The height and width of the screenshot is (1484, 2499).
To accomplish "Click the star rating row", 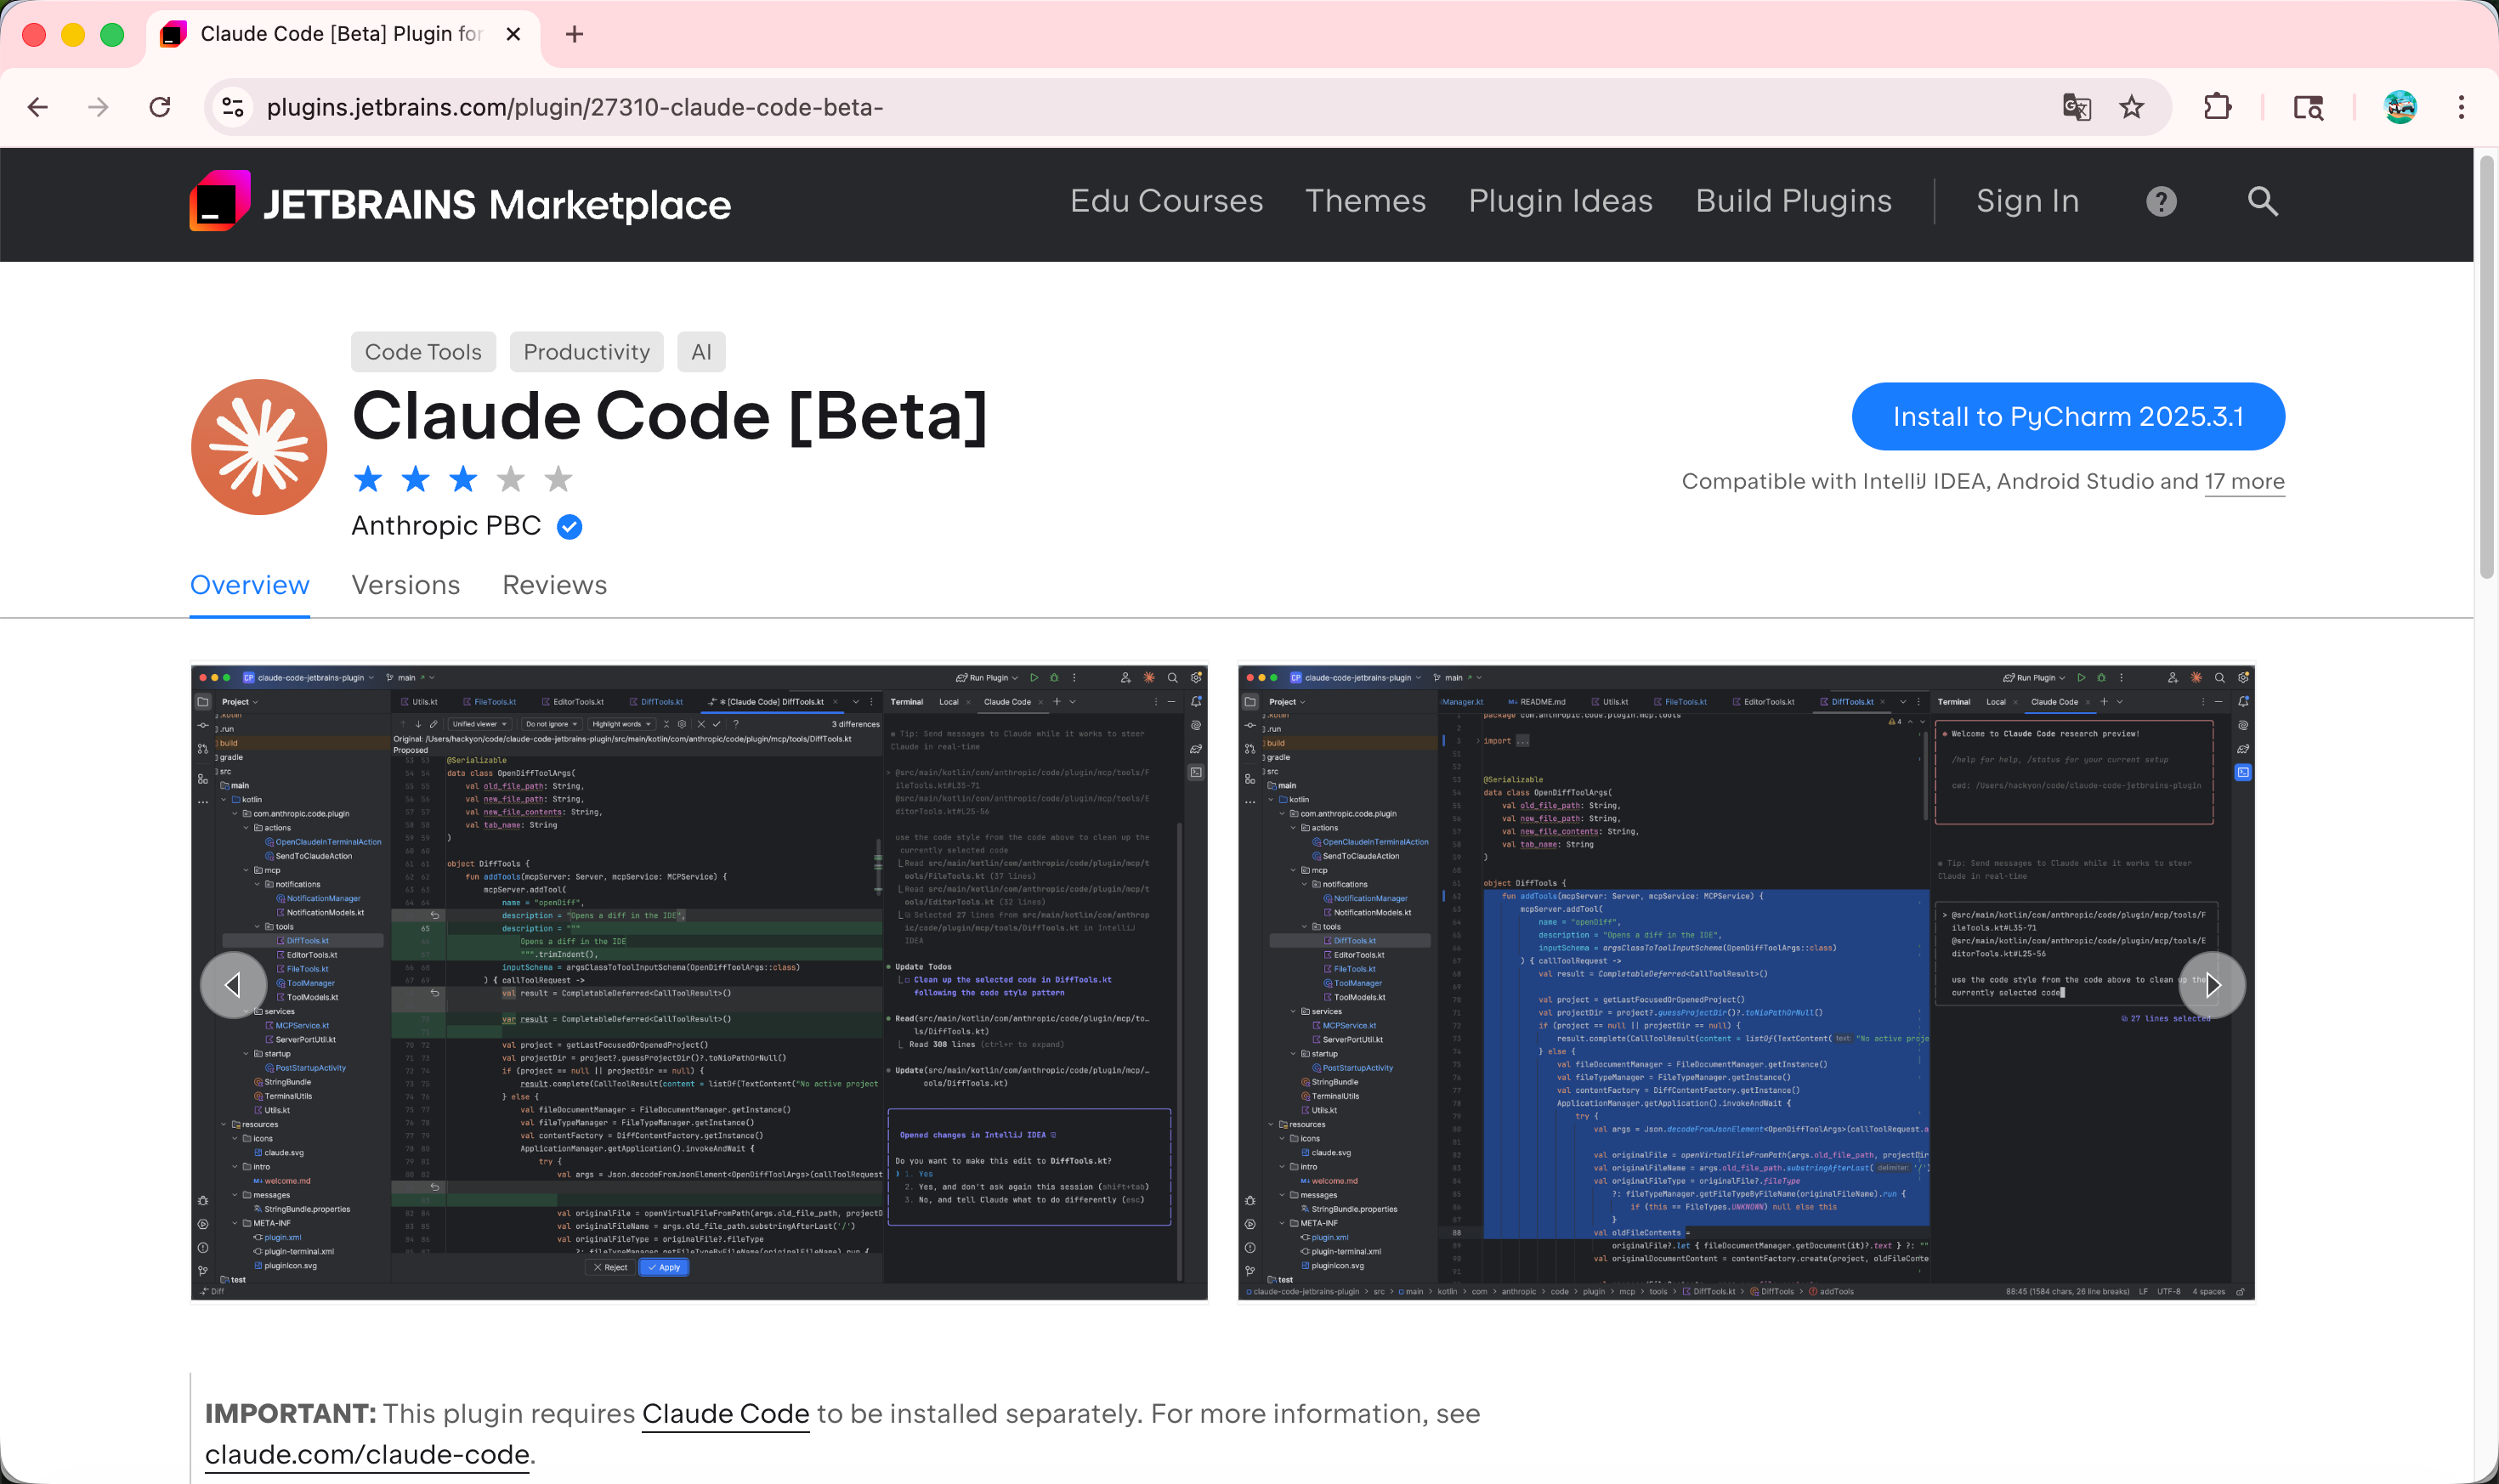I will tap(462, 479).
